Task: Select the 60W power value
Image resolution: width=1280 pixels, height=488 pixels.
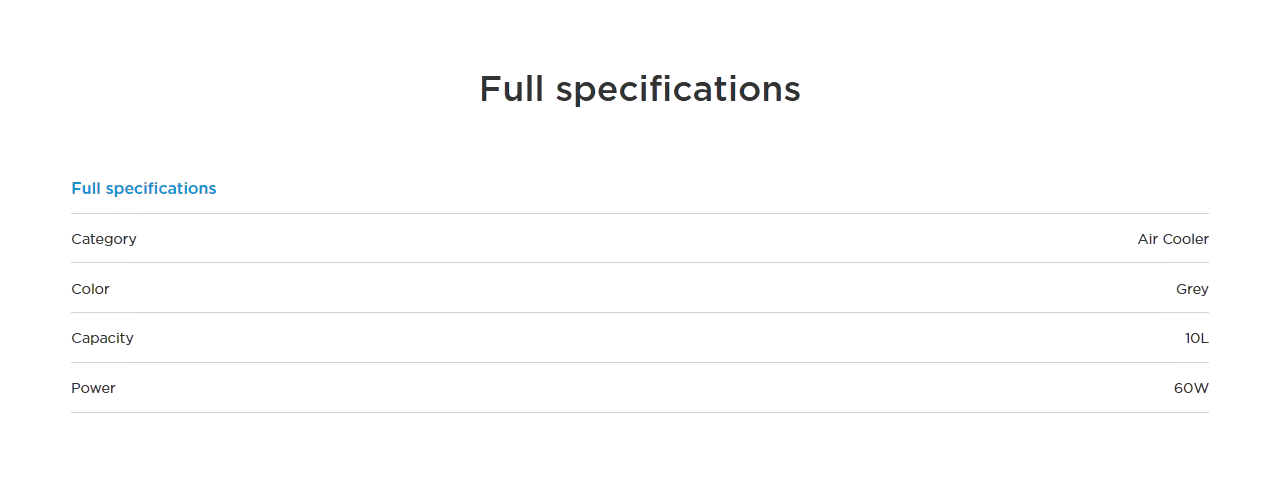Action: tap(1191, 388)
